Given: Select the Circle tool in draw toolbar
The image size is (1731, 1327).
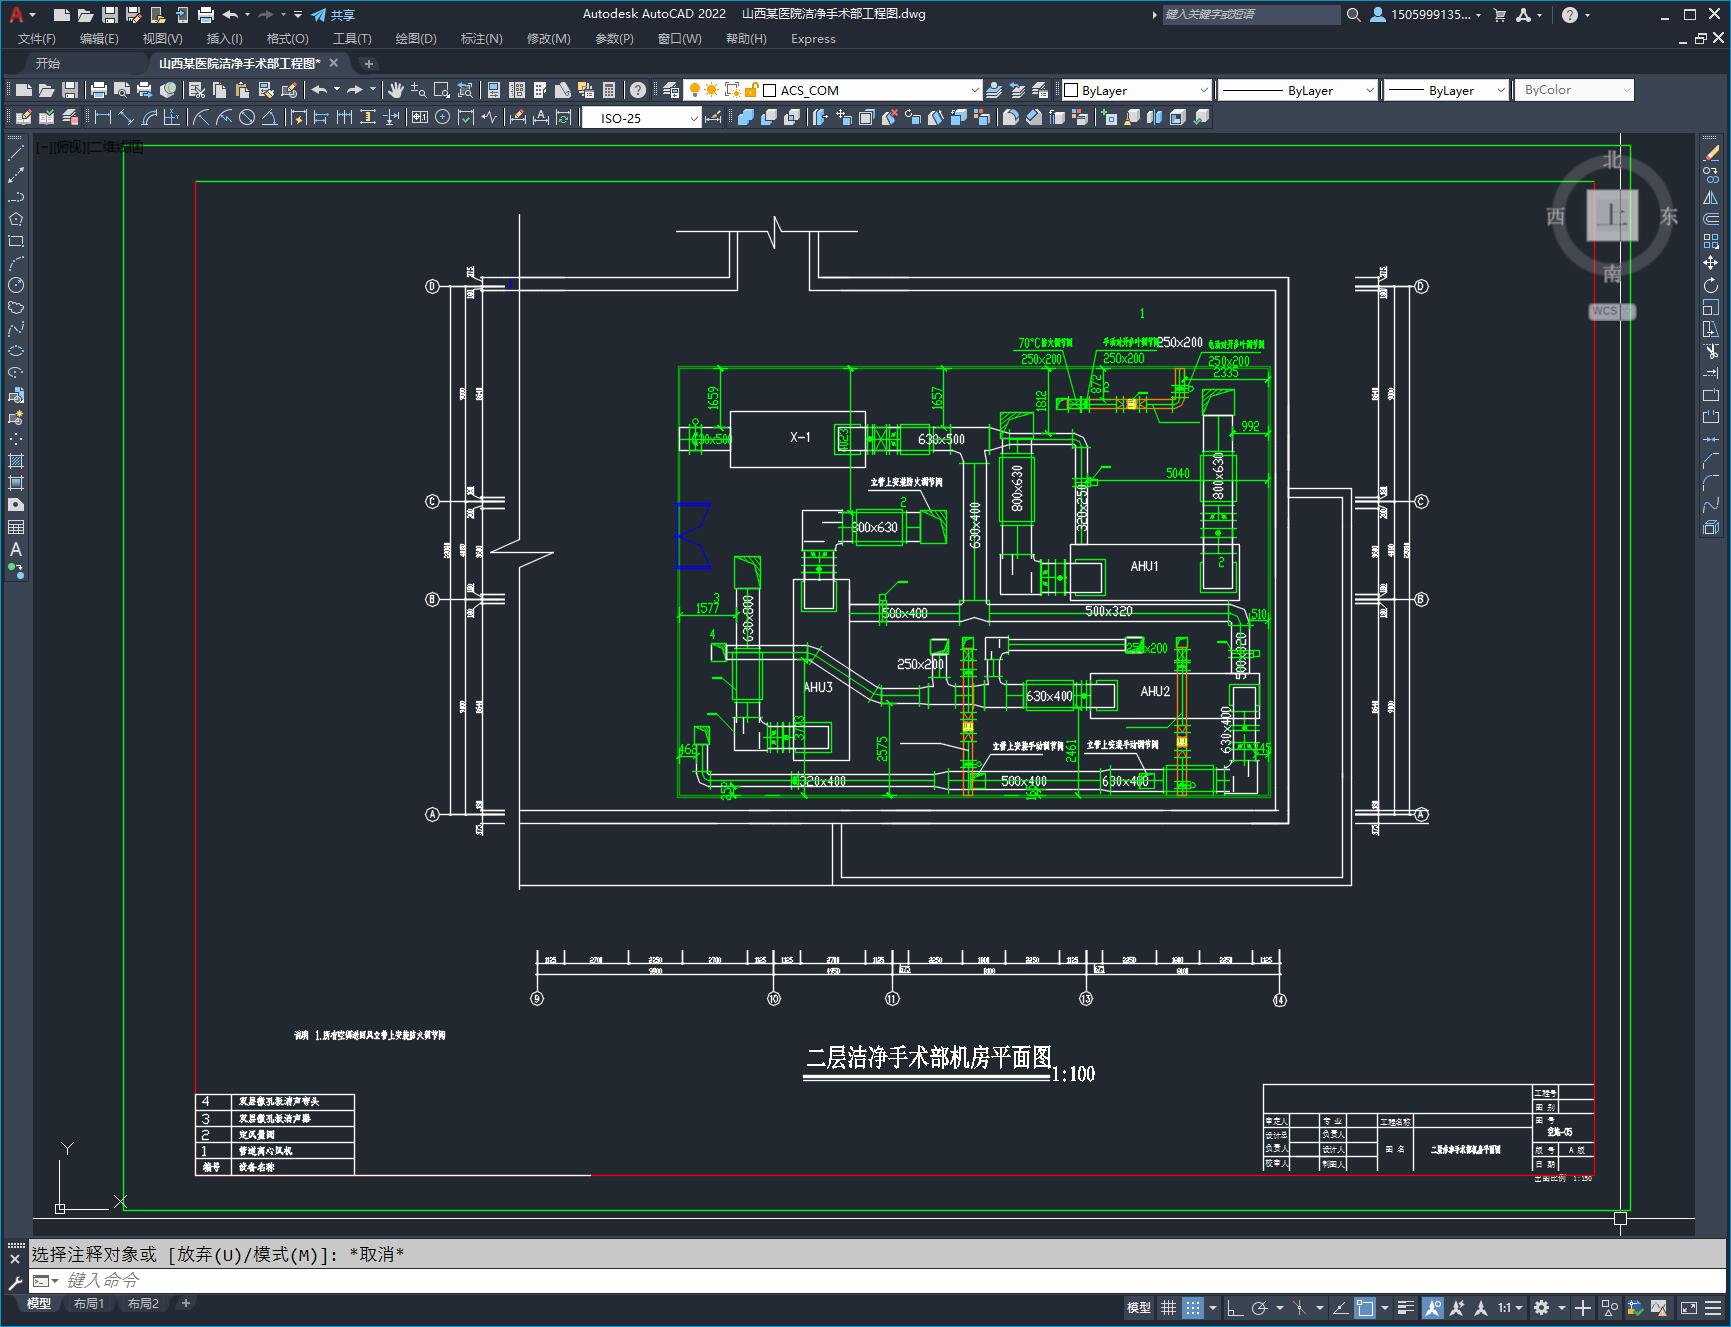Looking at the screenshot, I should click(16, 285).
